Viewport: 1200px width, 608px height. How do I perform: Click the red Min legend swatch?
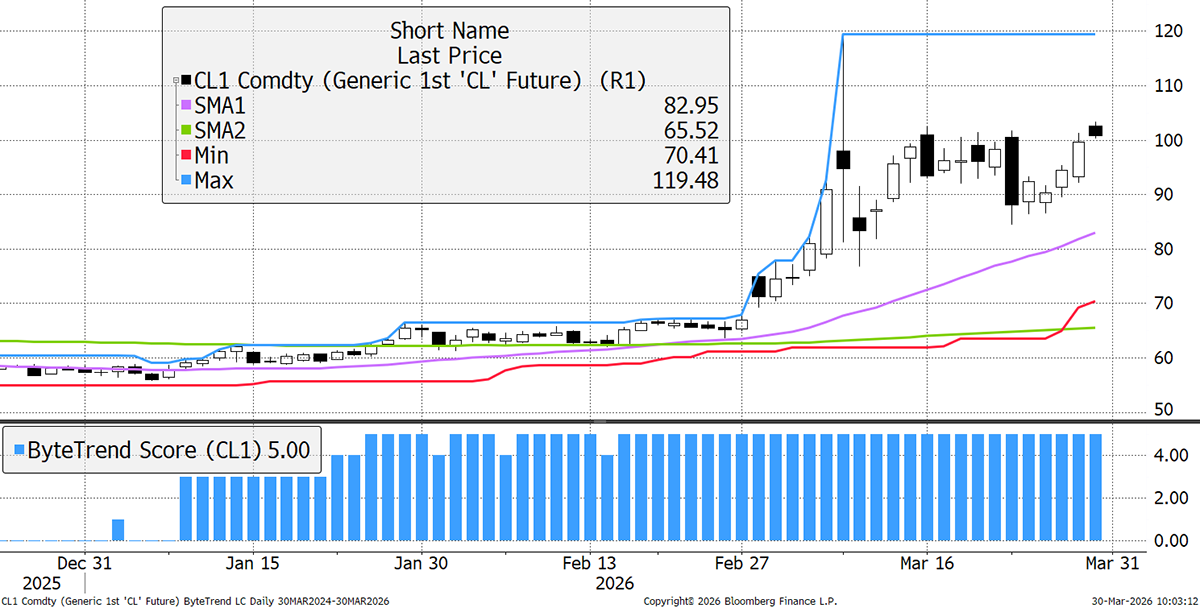click(x=186, y=156)
